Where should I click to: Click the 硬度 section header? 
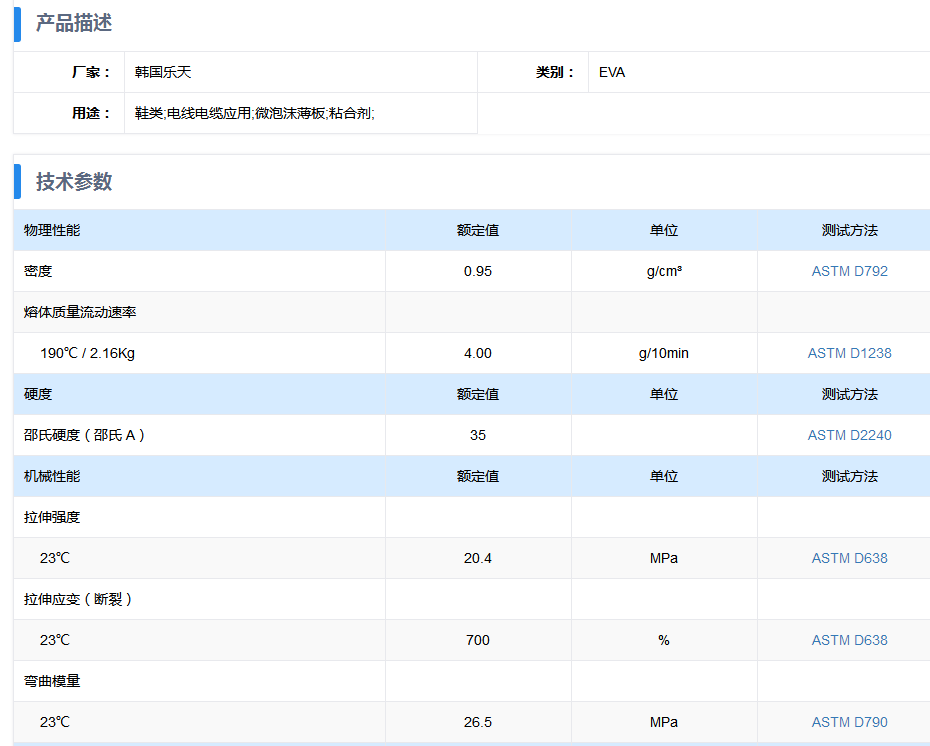(38, 394)
